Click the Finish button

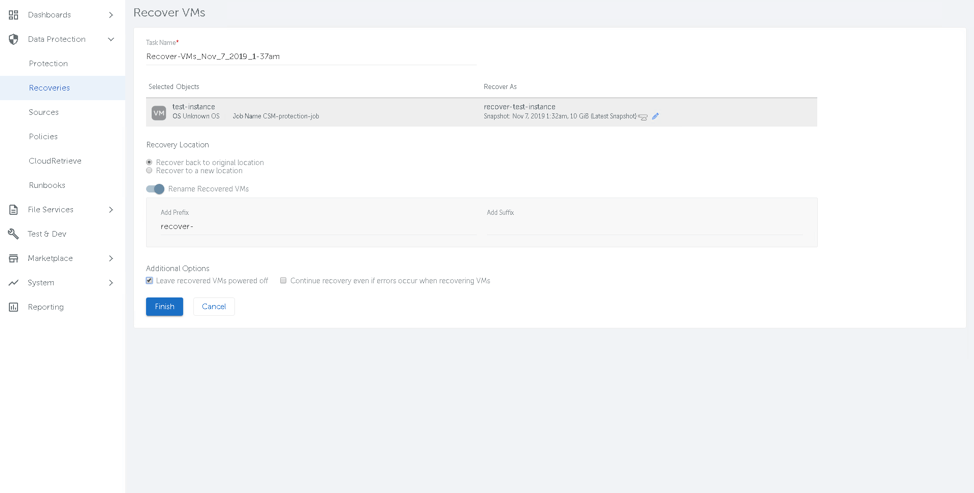point(164,307)
